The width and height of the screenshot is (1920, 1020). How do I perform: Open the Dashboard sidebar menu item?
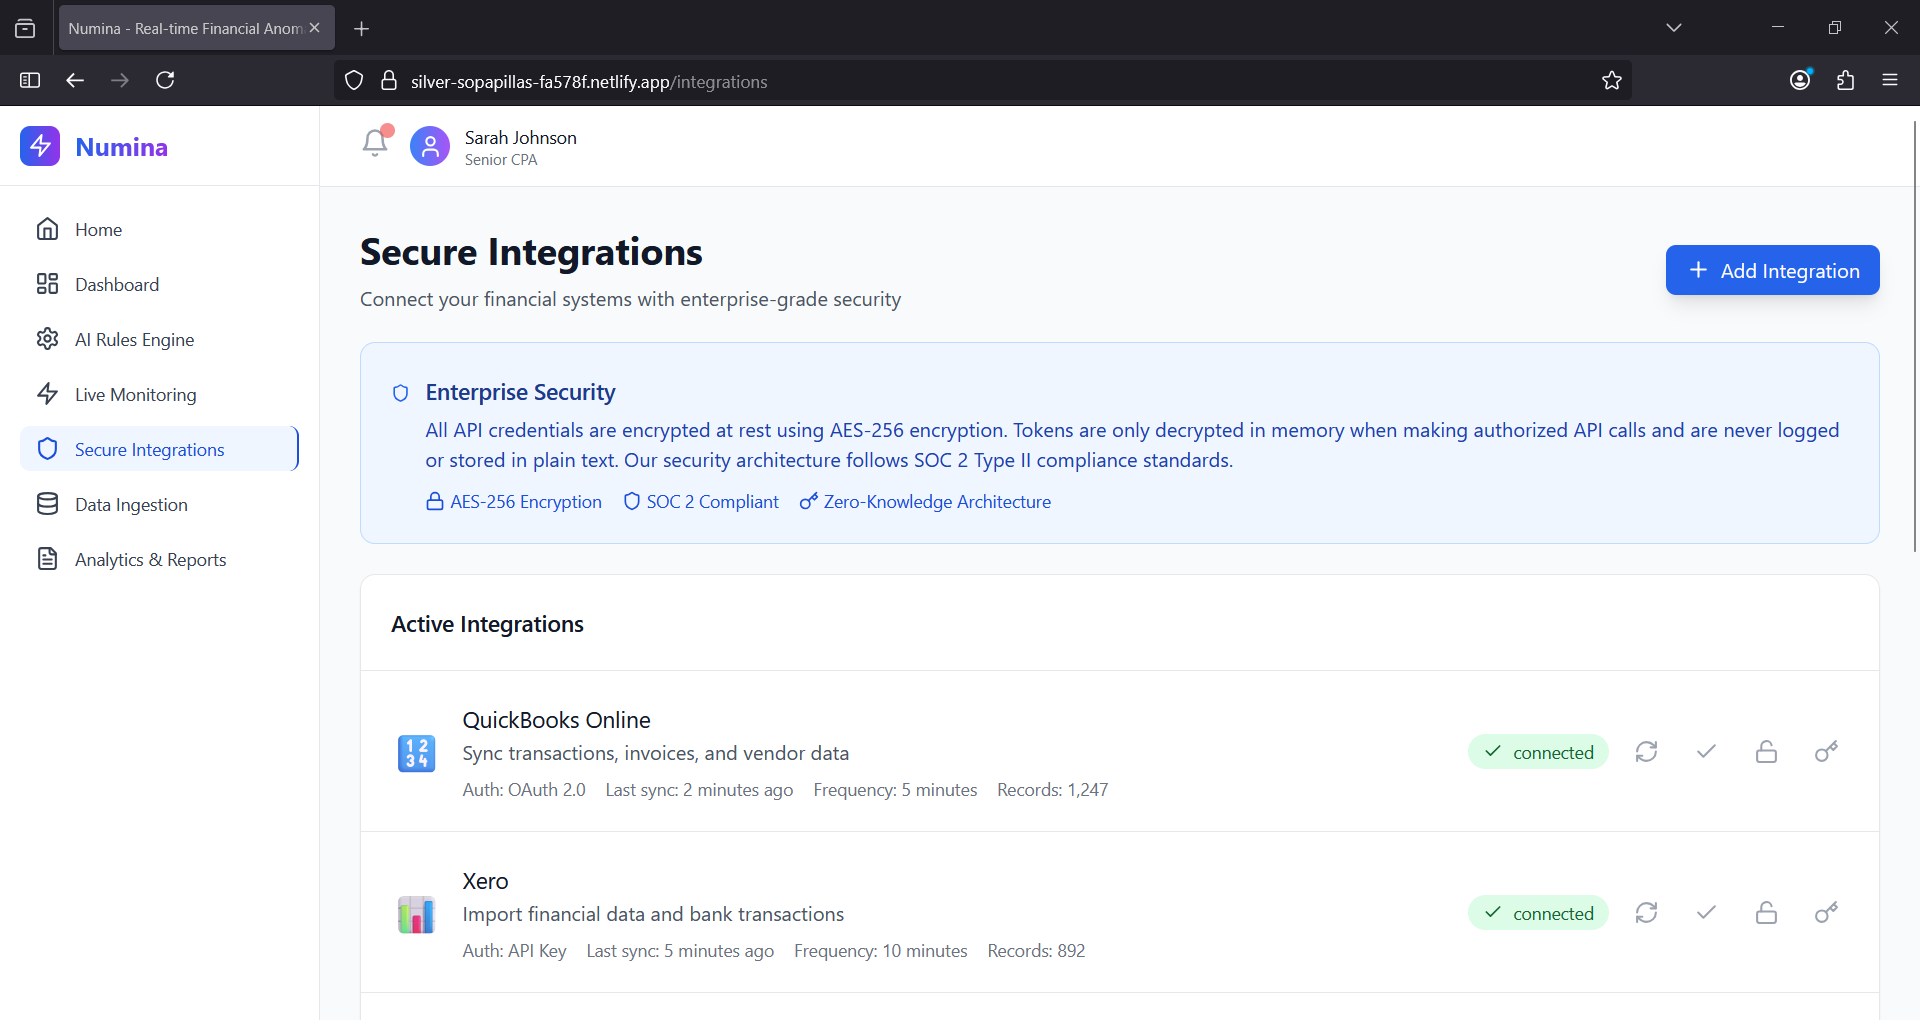[117, 285]
